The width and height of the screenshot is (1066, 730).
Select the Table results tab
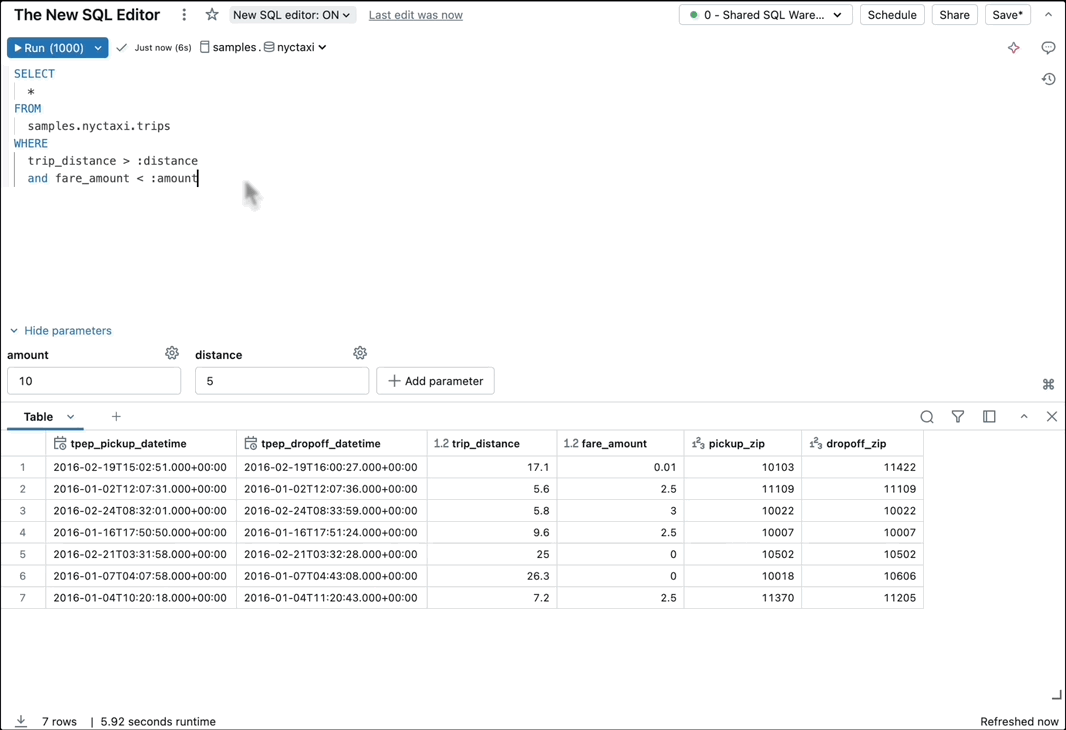point(38,417)
